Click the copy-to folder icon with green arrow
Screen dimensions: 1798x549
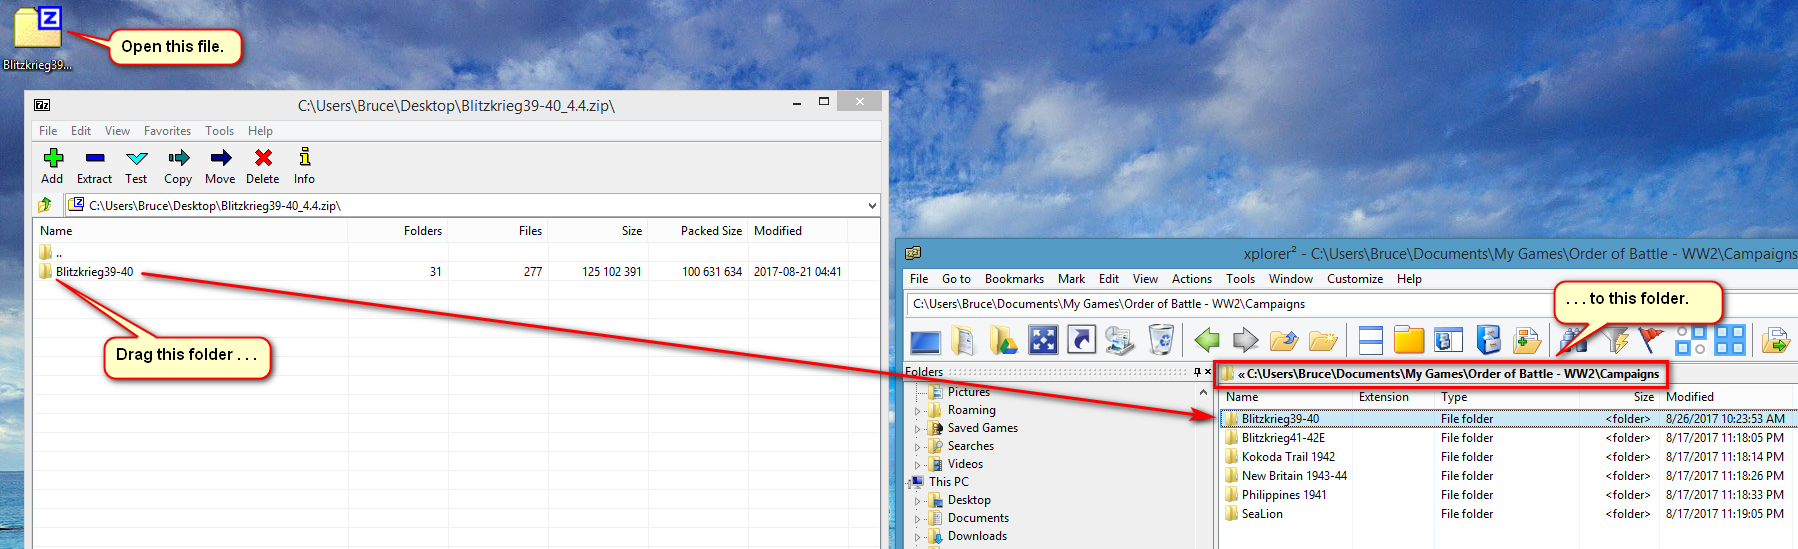pos(1775,341)
